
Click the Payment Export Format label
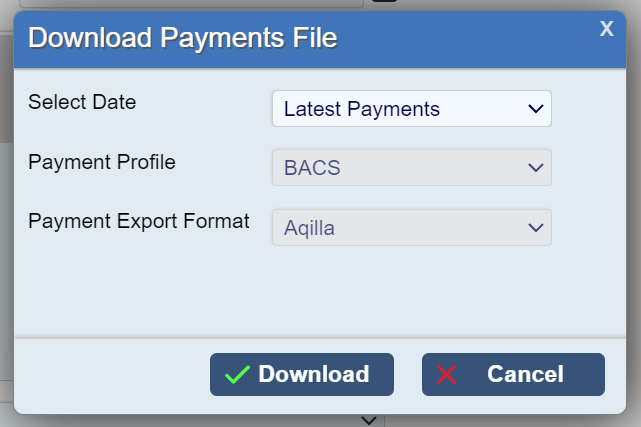click(x=138, y=221)
